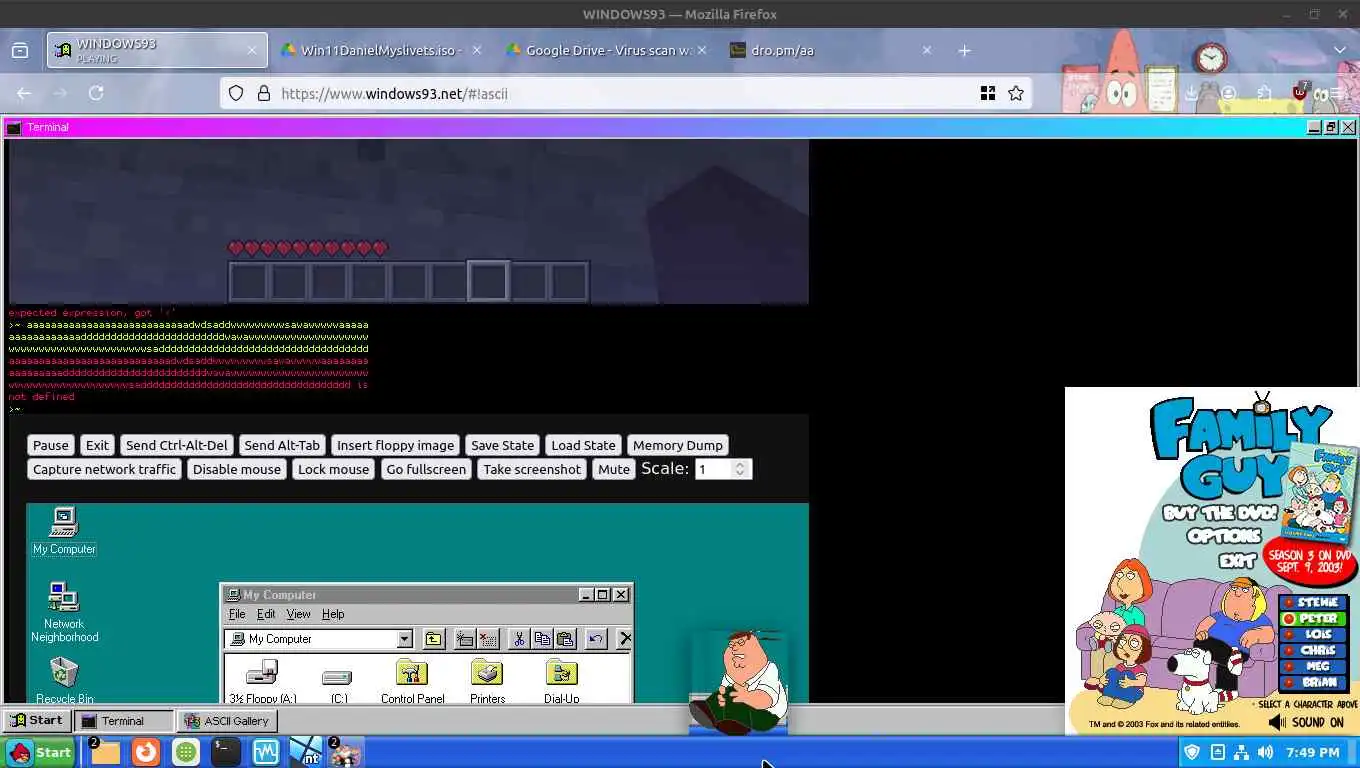Open the uBlock extension icon with badge 7
1360x768 pixels.
click(x=1300, y=92)
